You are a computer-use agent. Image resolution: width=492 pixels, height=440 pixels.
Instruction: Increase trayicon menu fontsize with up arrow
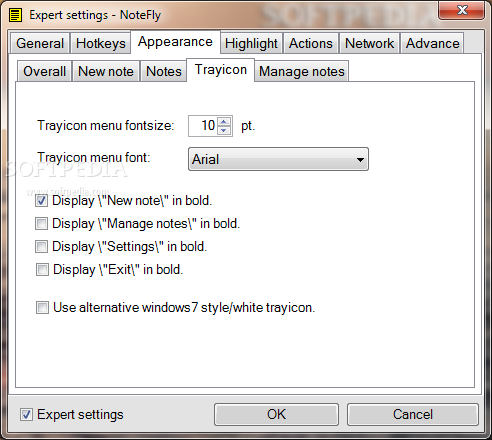point(224,122)
